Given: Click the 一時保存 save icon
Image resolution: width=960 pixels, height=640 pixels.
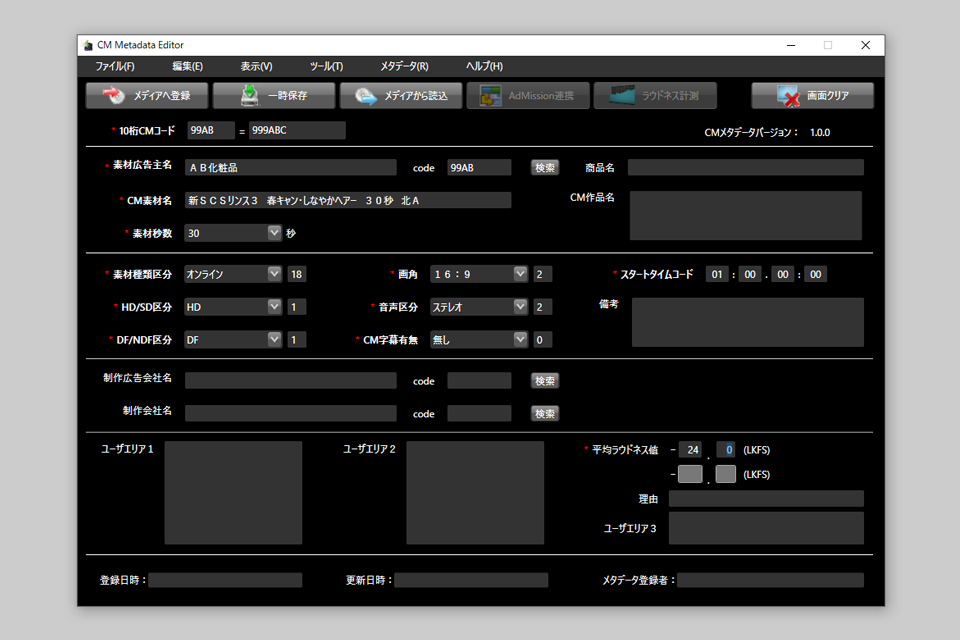Looking at the screenshot, I should coord(249,95).
